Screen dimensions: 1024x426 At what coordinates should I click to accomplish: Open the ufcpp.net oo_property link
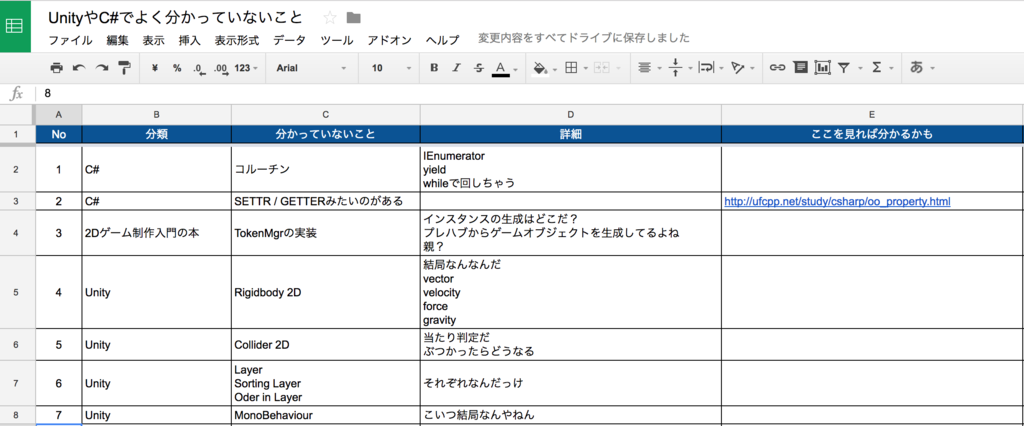point(837,201)
